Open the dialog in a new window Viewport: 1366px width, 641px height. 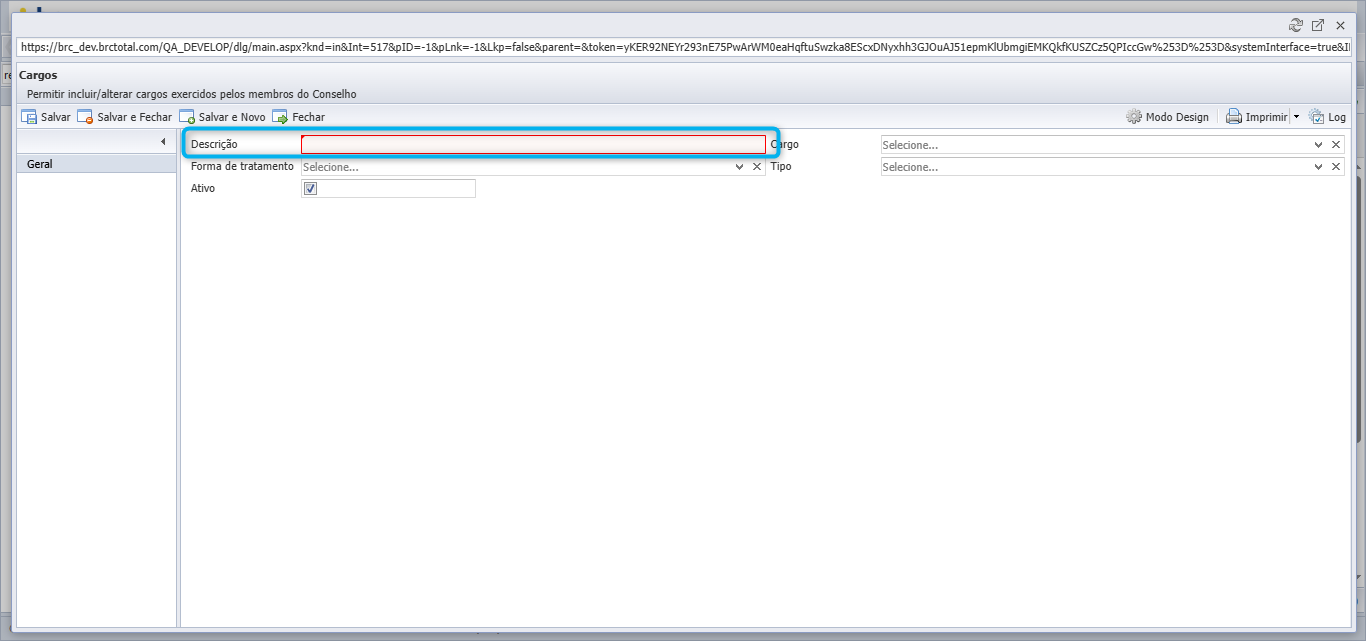(1318, 25)
